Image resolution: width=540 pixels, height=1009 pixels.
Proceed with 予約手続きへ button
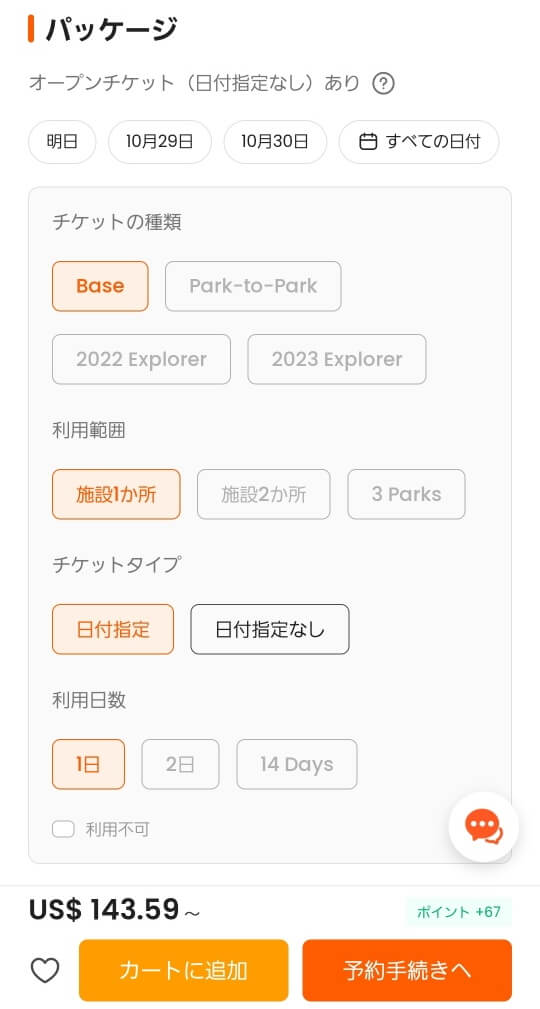point(407,970)
